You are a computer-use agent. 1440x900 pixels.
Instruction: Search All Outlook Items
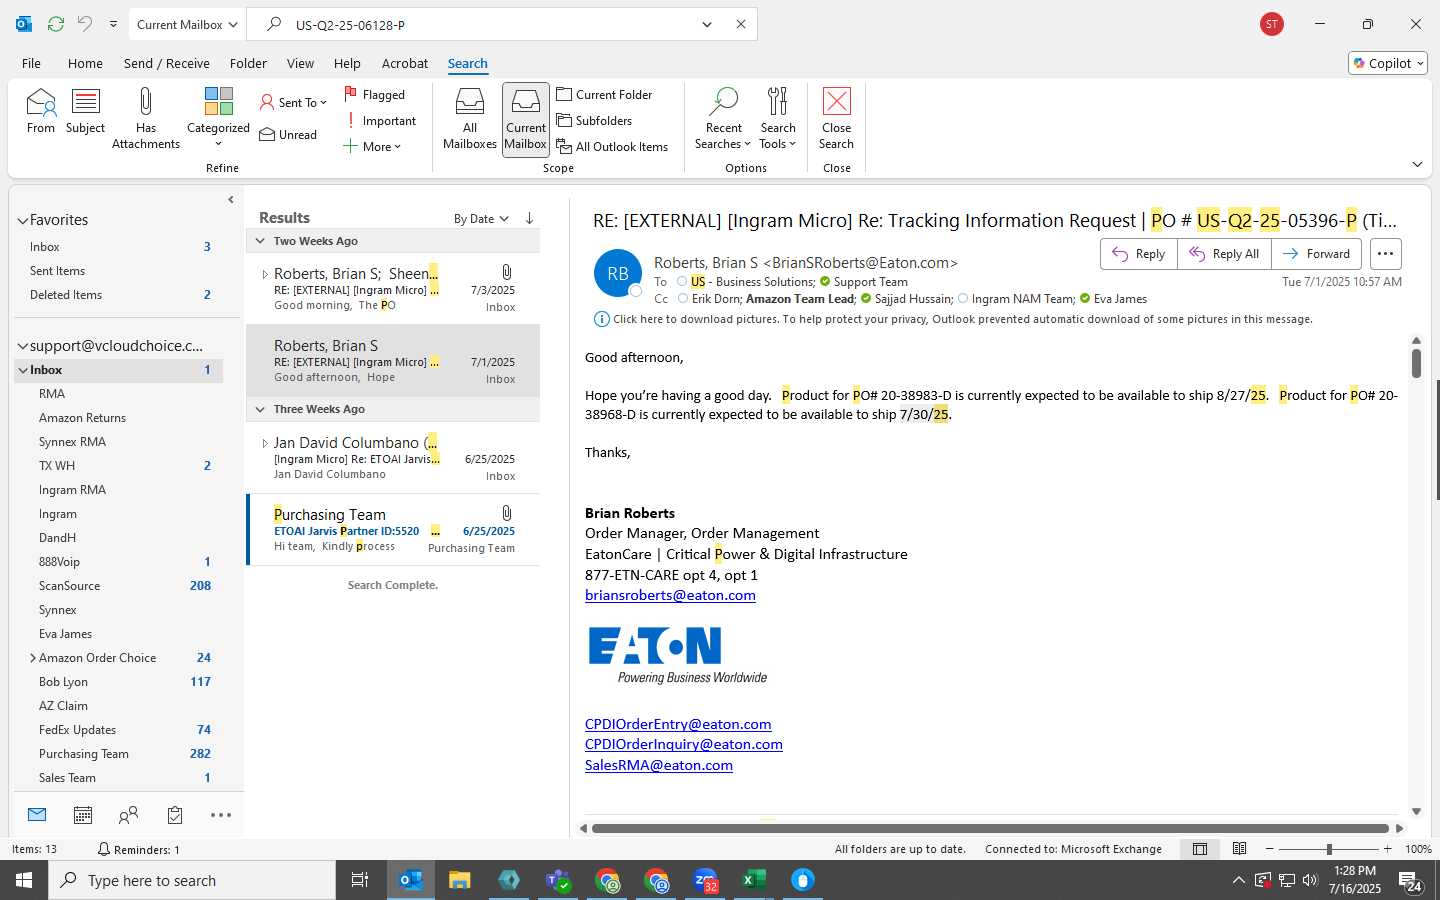pos(613,146)
